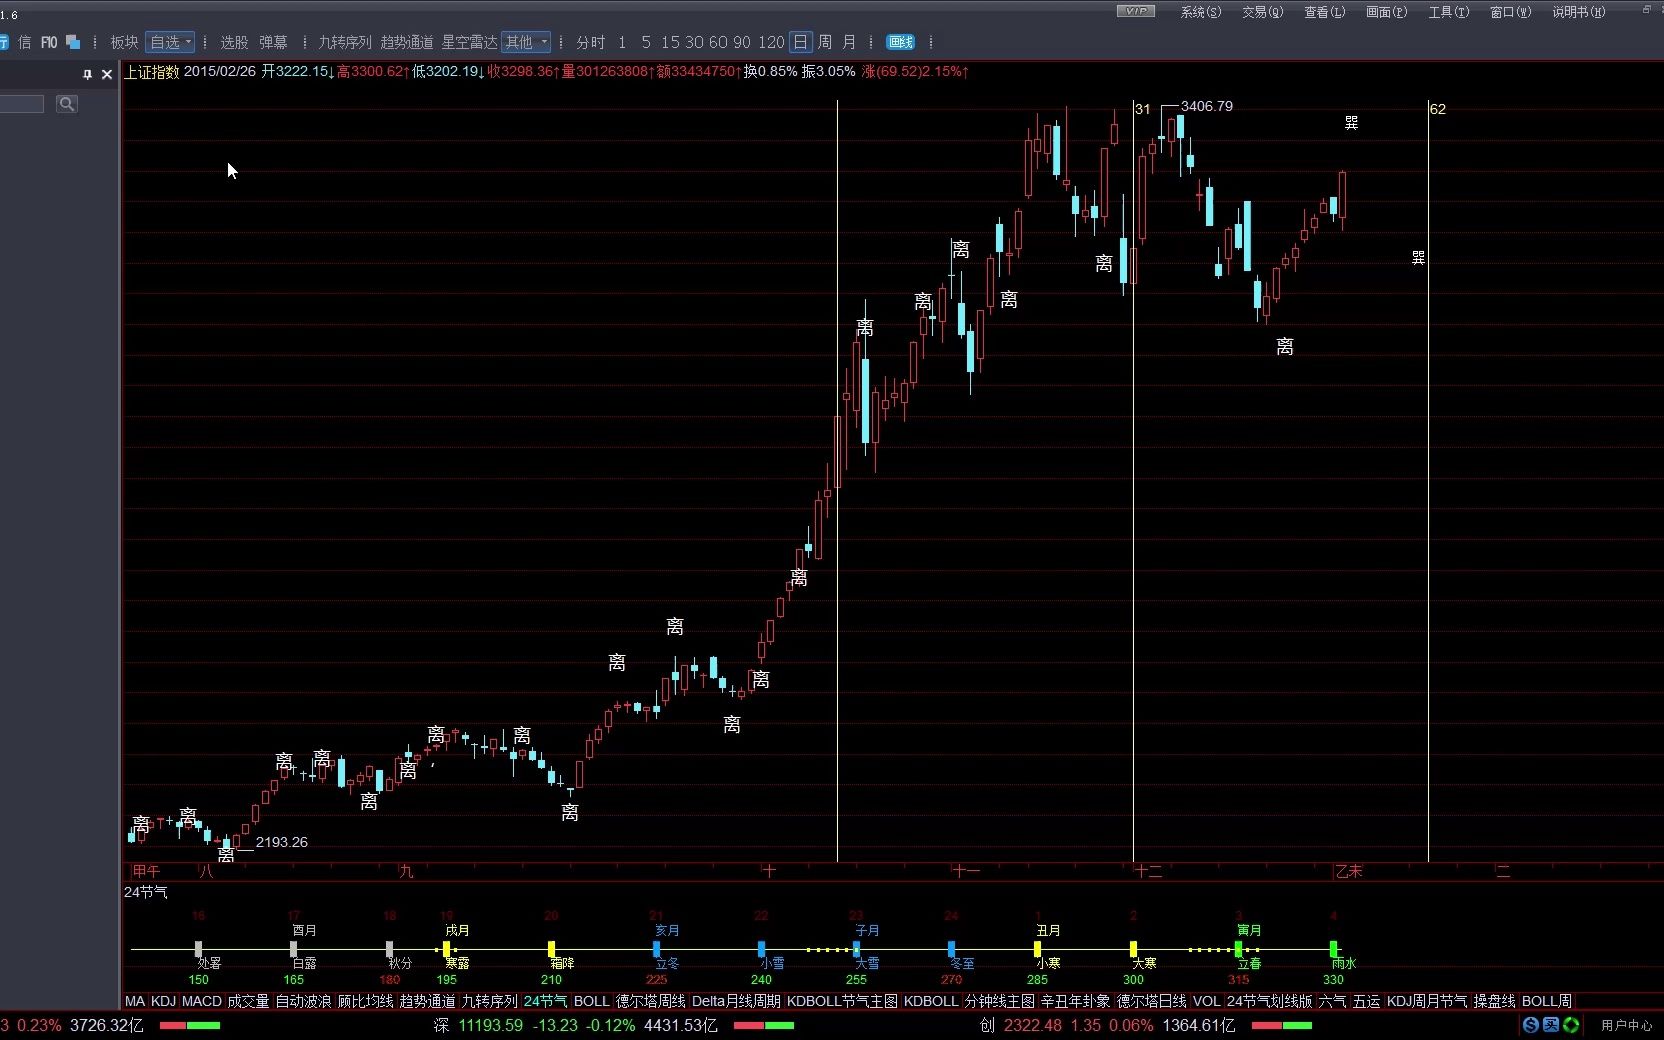Image resolution: width=1664 pixels, height=1040 pixels.
Task: Click the 弹幕 toolbar button
Action: coord(273,42)
